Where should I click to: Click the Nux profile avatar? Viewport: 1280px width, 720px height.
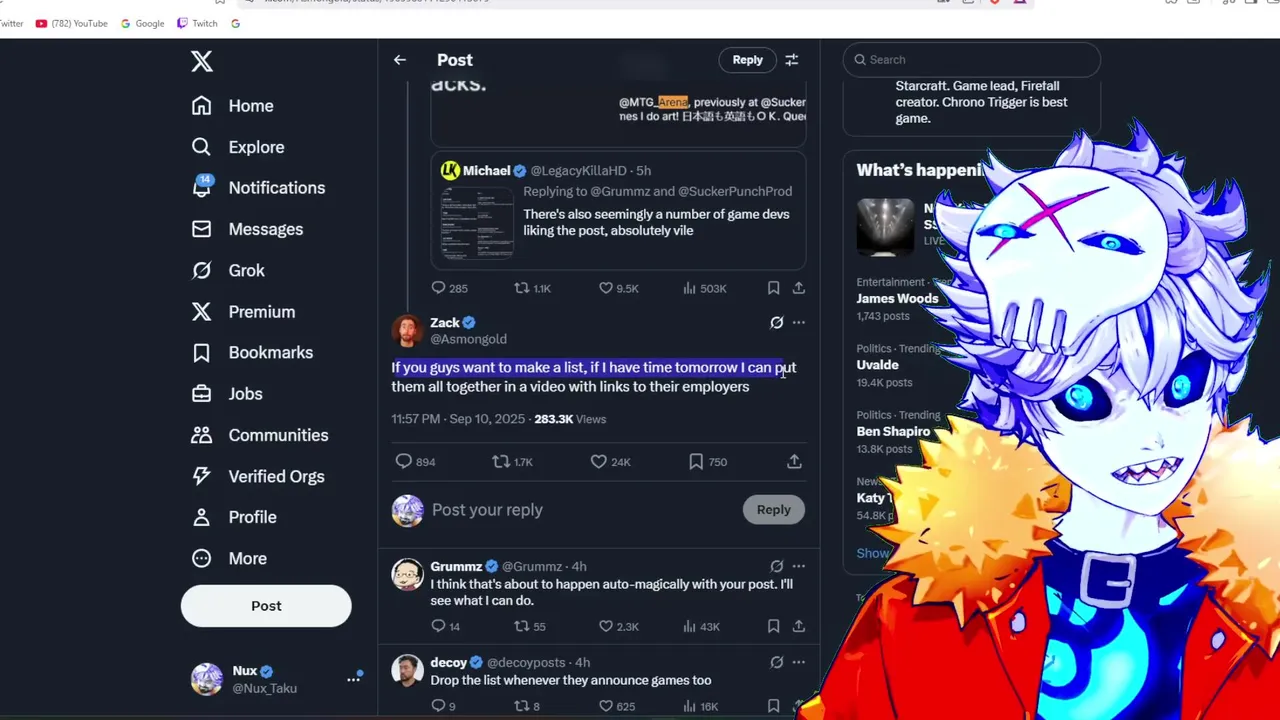click(207, 679)
